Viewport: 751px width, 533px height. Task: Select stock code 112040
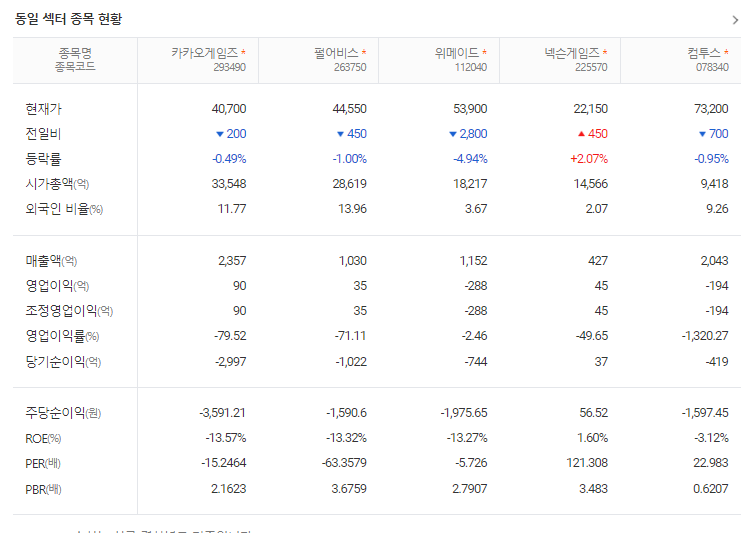click(471, 68)
